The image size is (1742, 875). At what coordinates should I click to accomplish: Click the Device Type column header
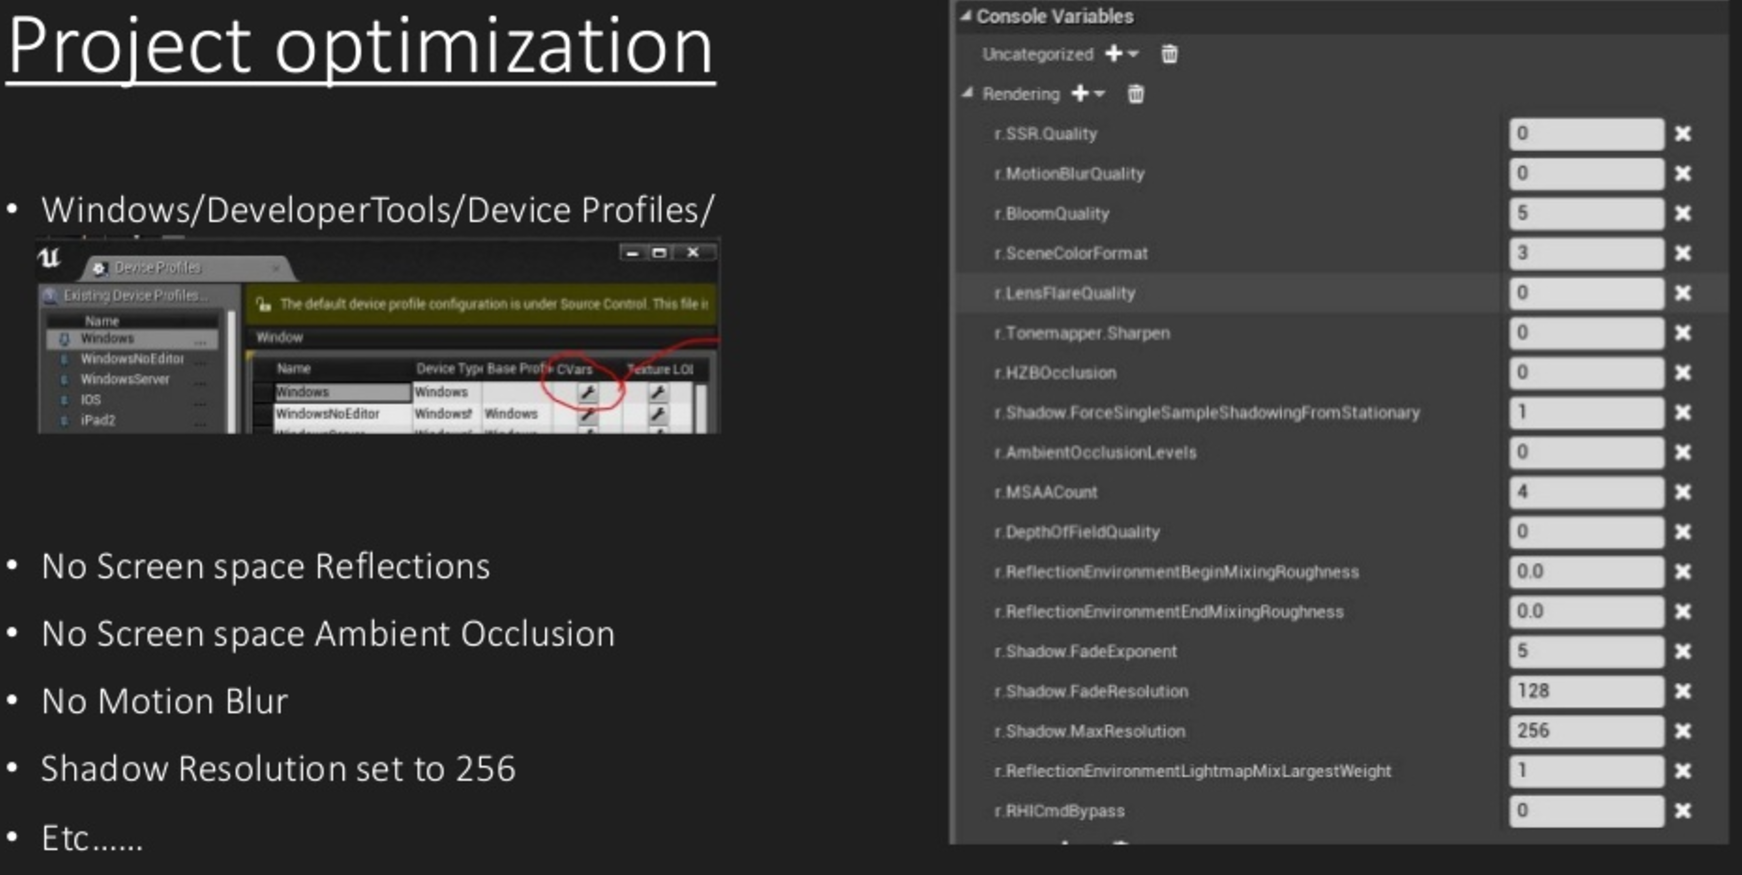pos(448,369)
